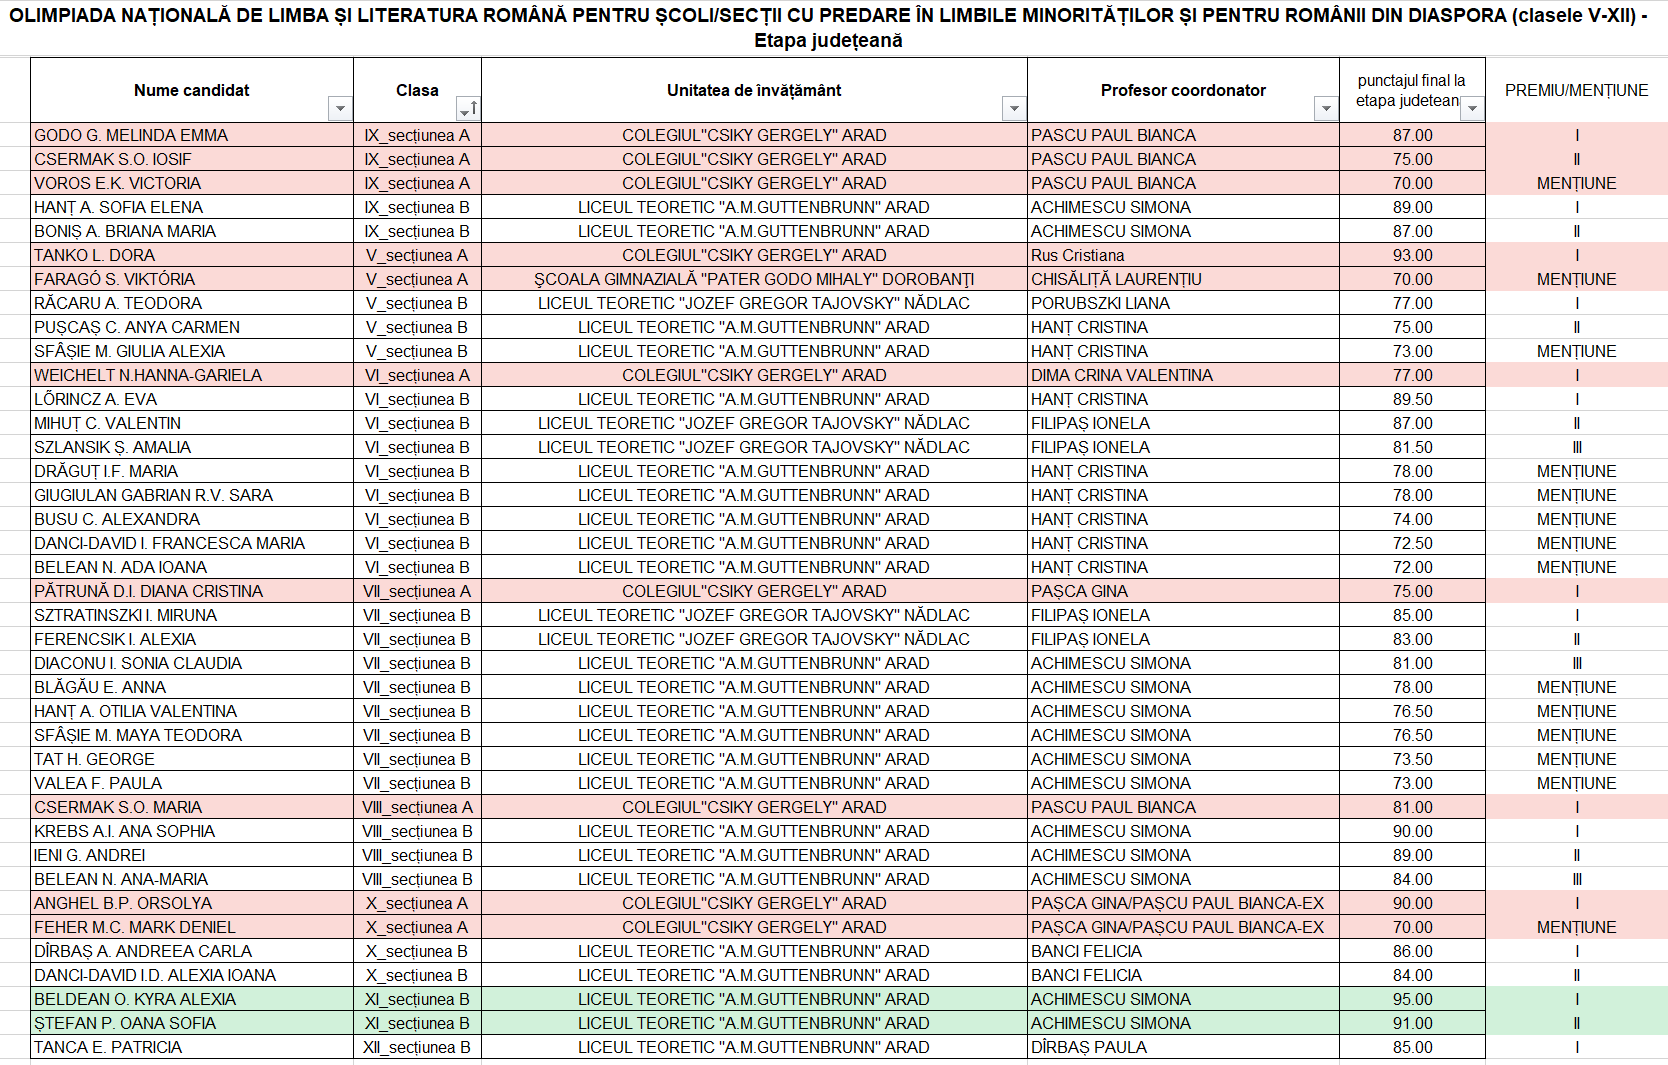Expand the Unitatea de învățământ filter
Viewport: 1668px width, 1065px height.
coord(1014,109)
